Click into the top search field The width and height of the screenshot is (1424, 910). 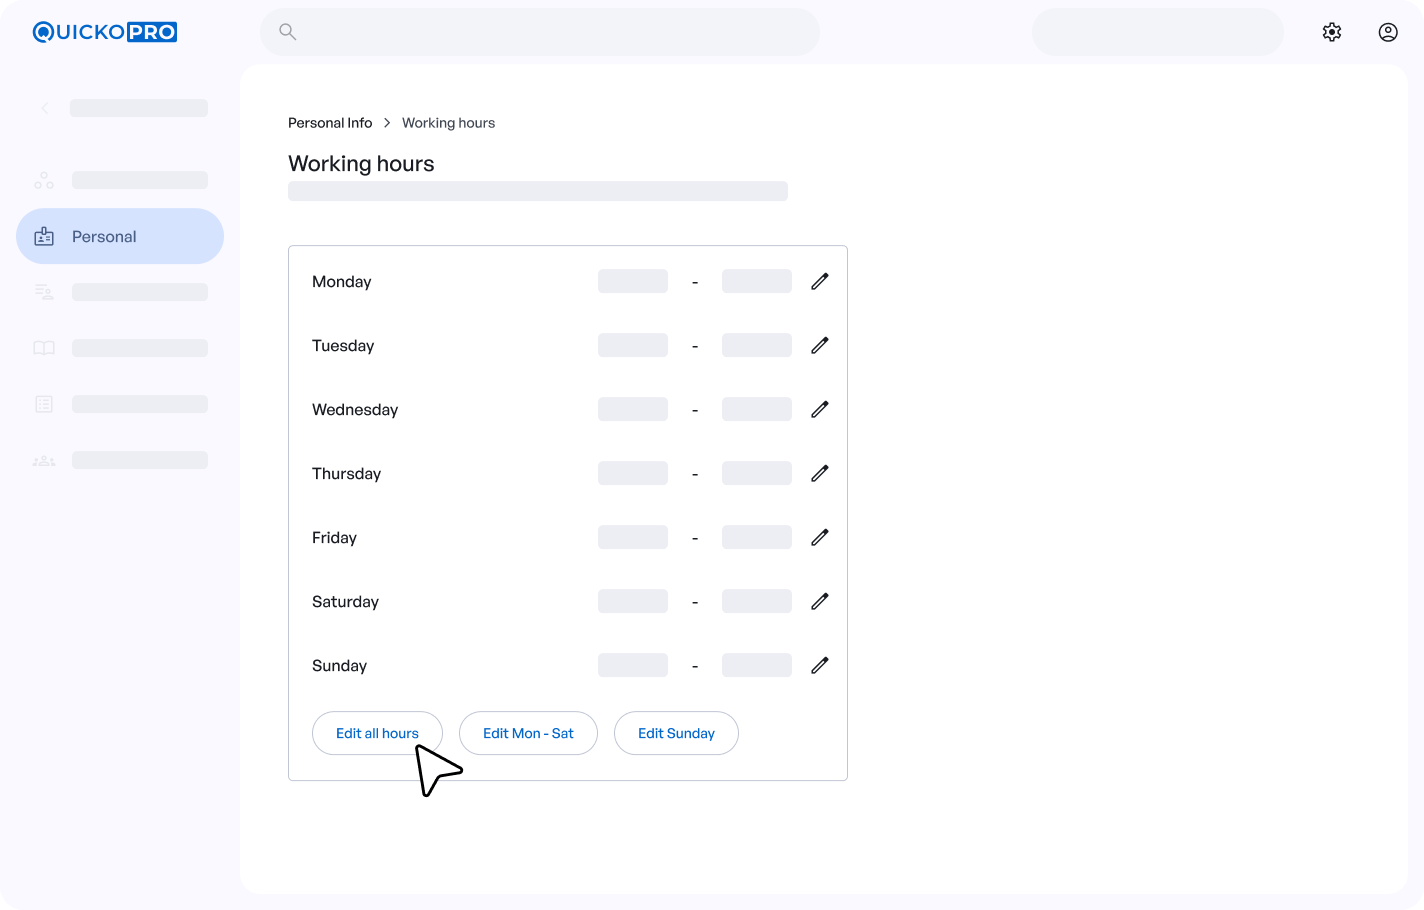tap(540, 32)
